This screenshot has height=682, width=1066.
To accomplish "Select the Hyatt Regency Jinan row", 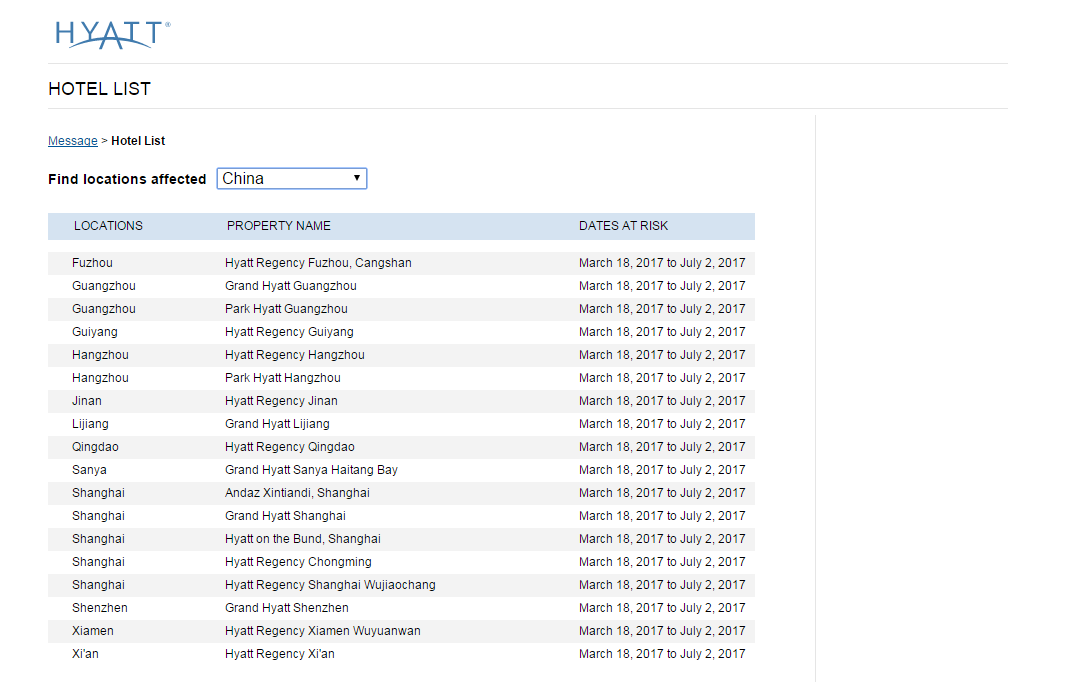I will click(x=281, y=401).
